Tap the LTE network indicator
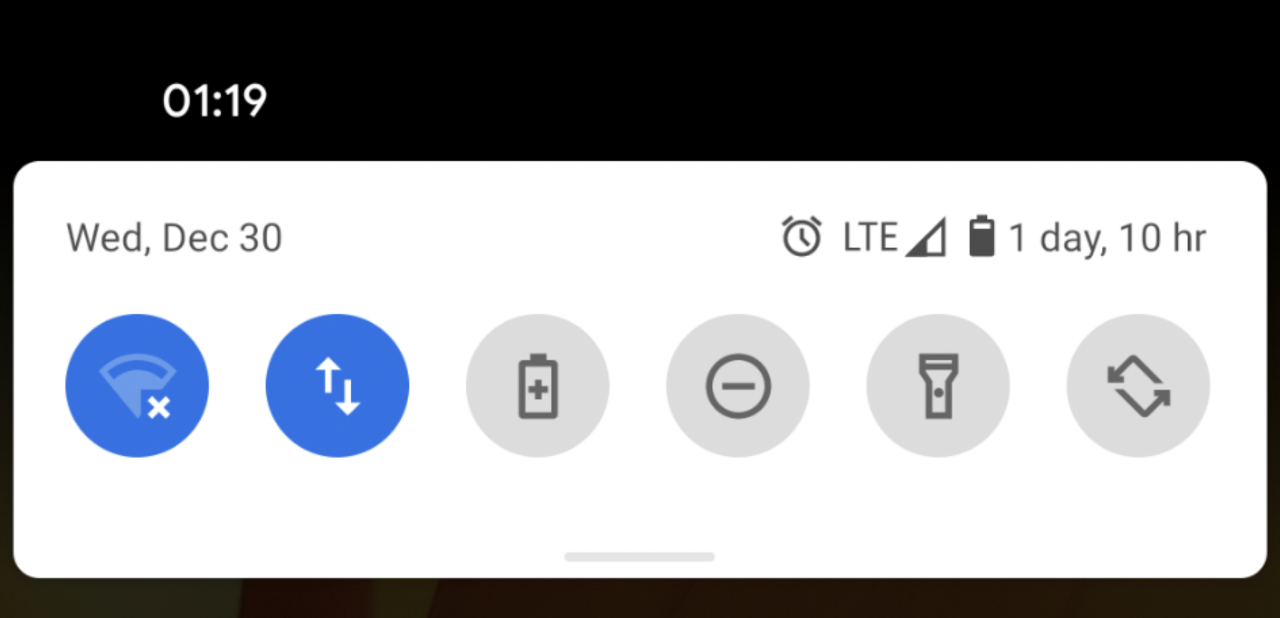 pyautogui.click(x=870, y=238)
